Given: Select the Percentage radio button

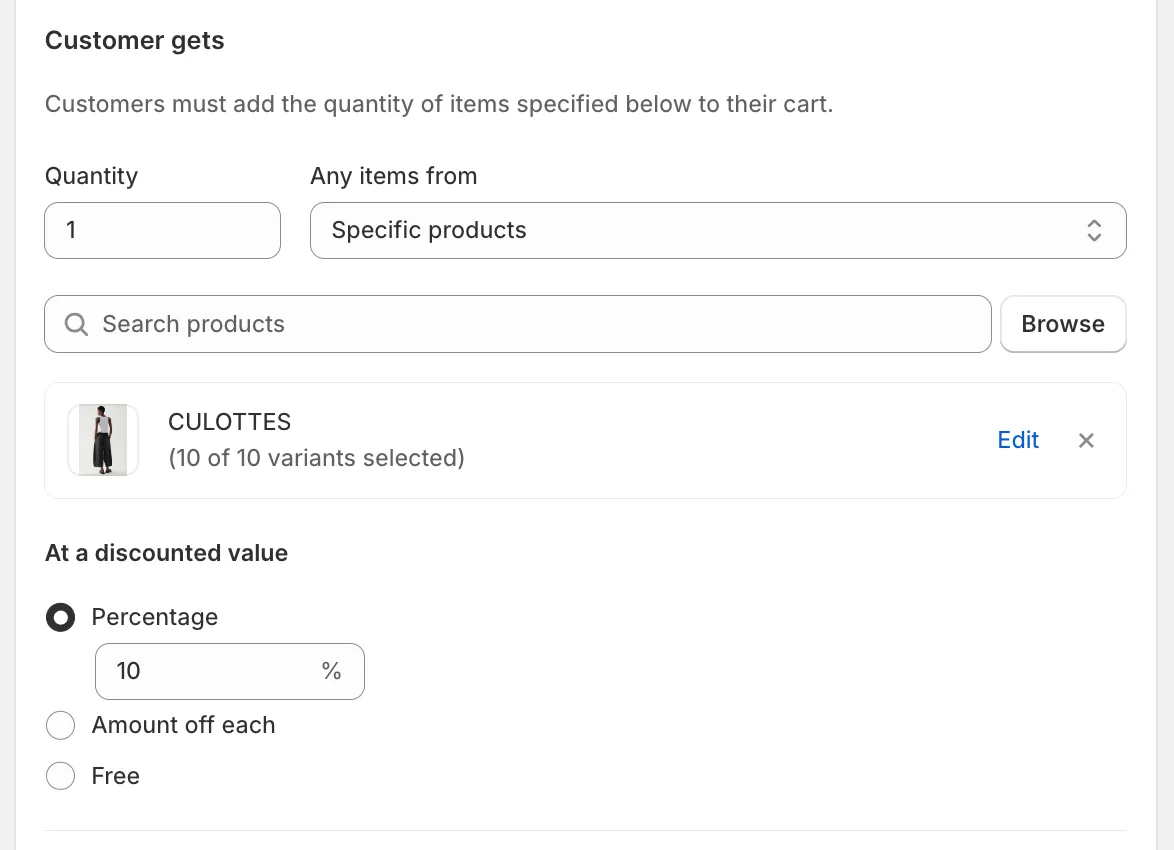Looking at the screenshot, I should (60, 617).
